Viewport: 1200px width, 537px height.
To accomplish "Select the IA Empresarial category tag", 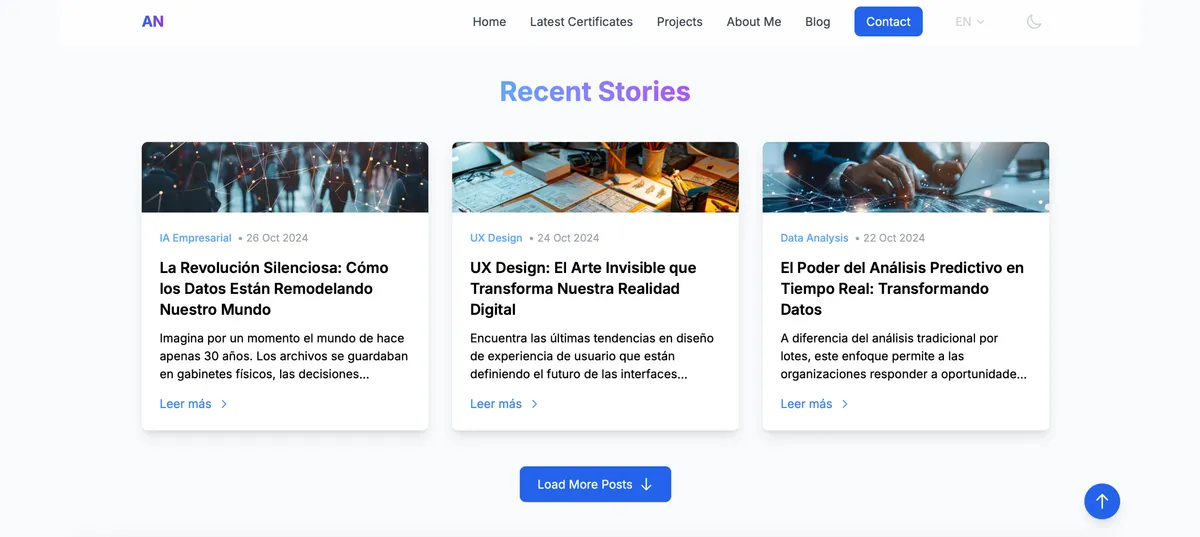I will pyautogui.click(x=195, y=238).
